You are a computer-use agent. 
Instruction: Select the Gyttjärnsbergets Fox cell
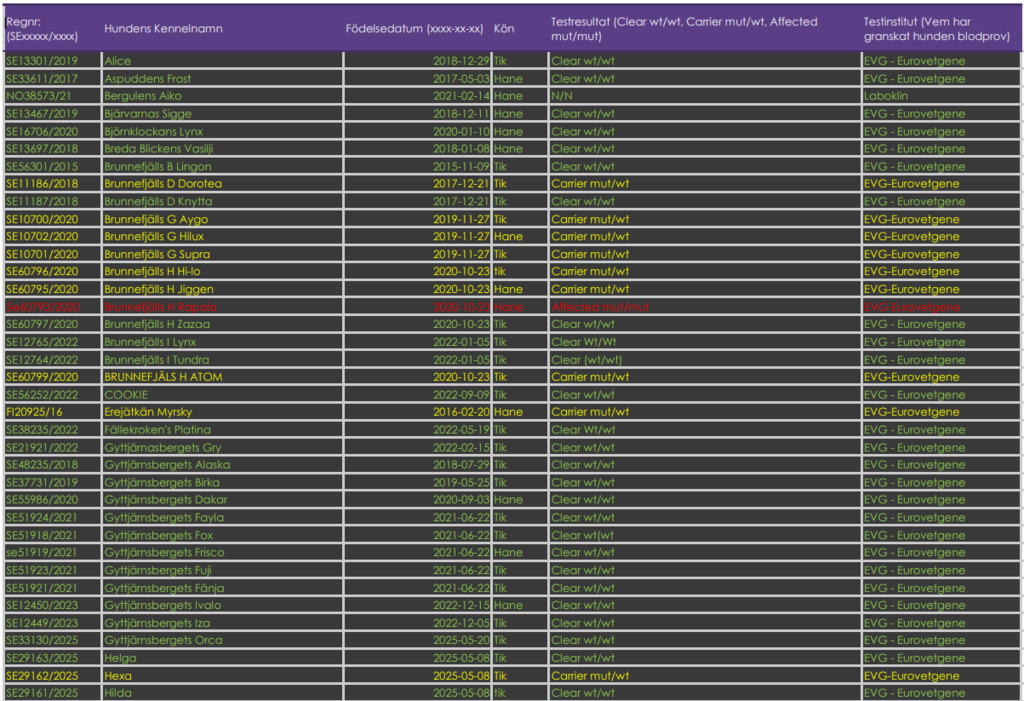pyautogui.click(x=222, y=534)
